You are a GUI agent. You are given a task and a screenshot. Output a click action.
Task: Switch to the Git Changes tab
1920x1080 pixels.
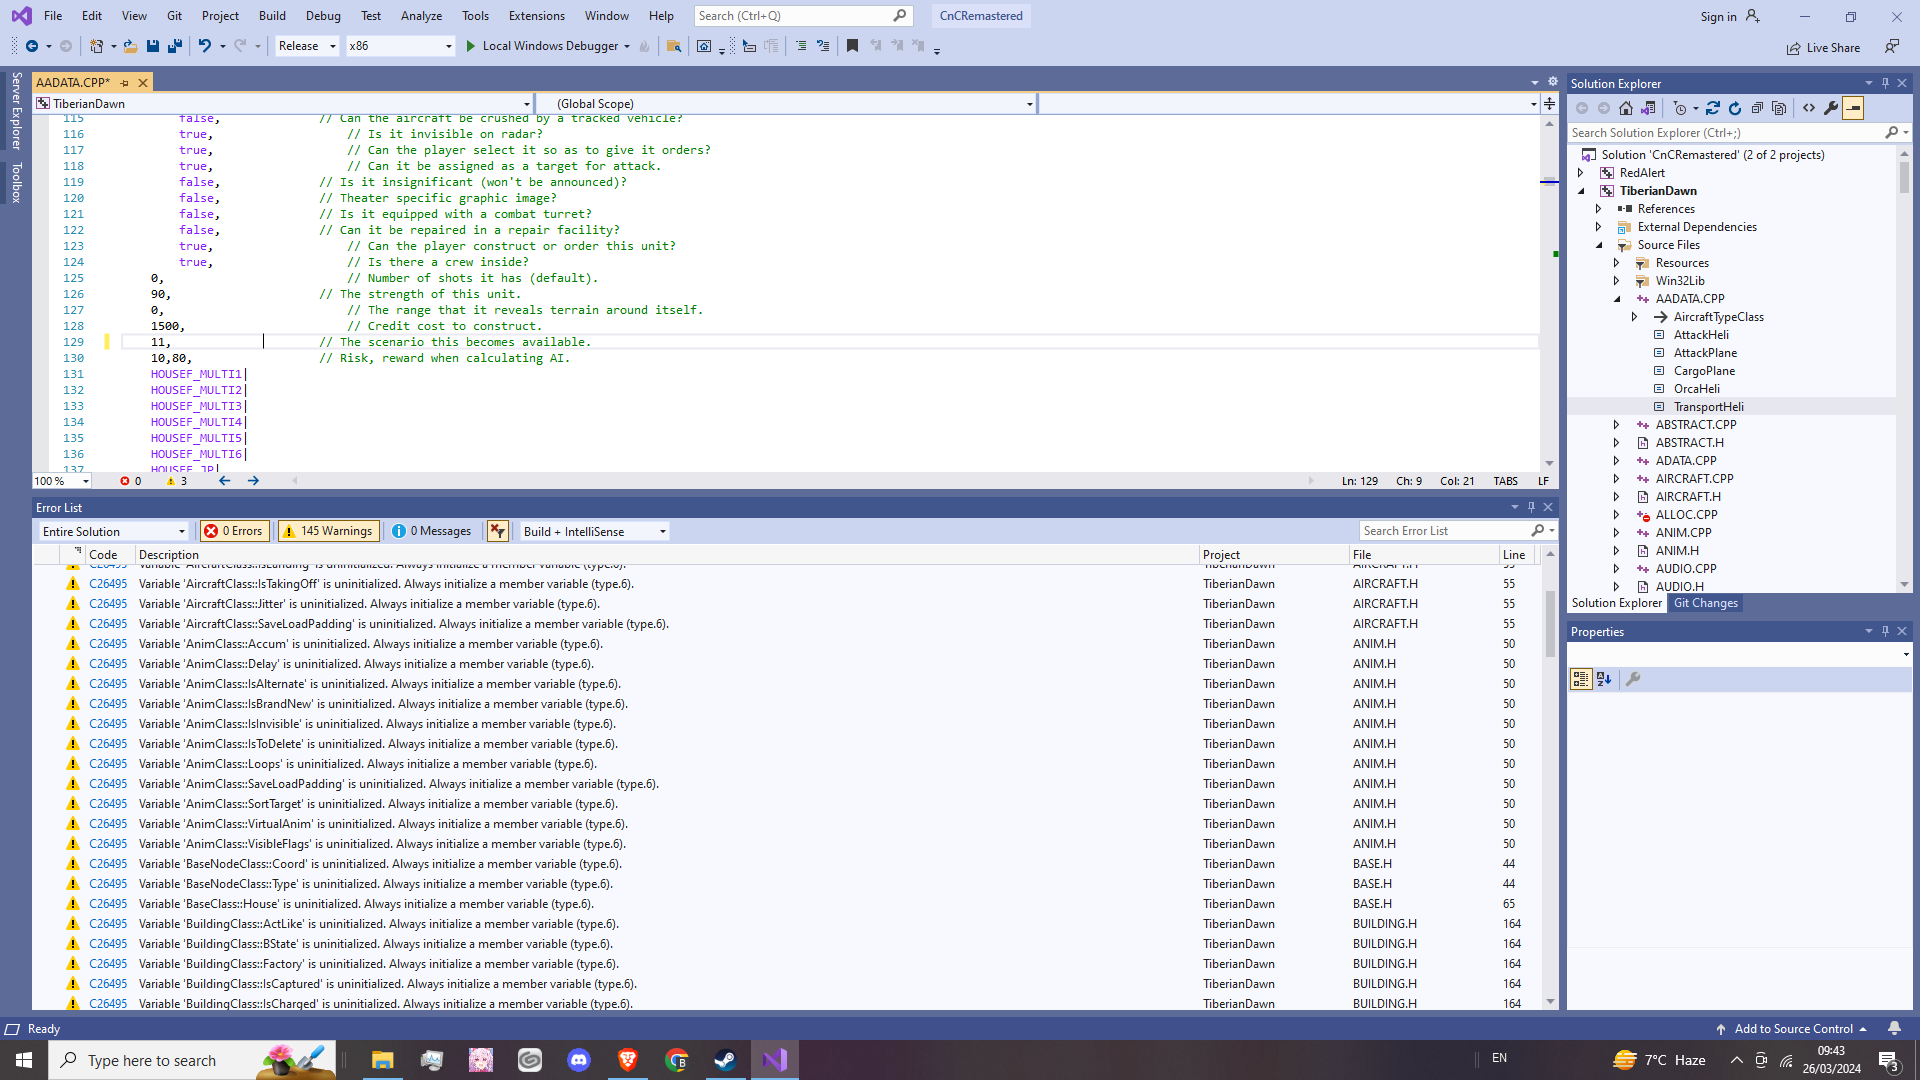pyautogui.click(x=1705, y=603)
